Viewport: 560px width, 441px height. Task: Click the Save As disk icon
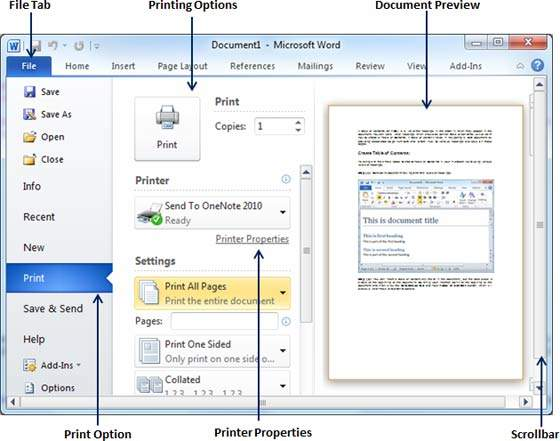point(30,114)
